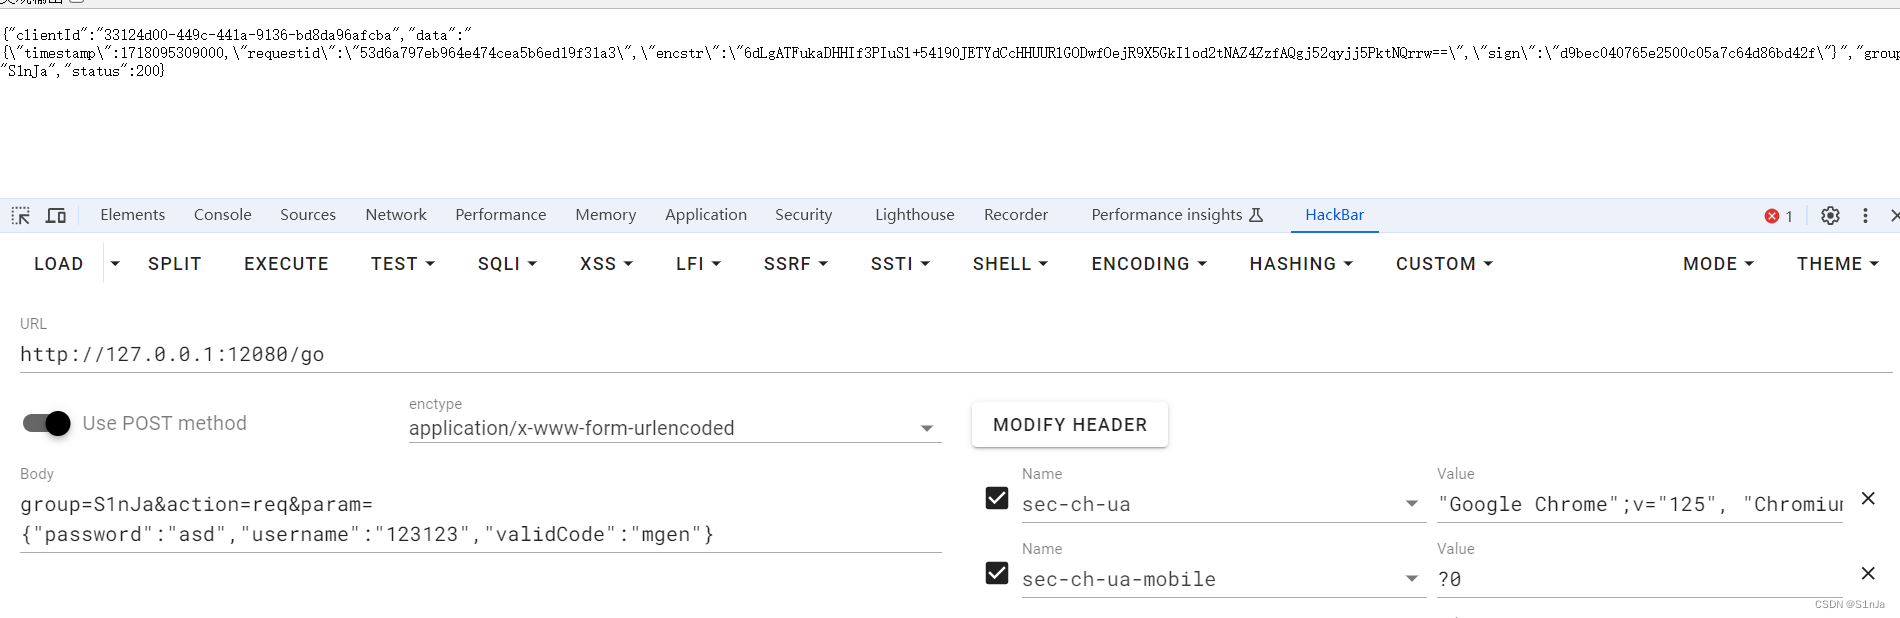Uncheck the sec-ch-ua-mobile header checkbox
The height and width of the screenshot is (618, 1900).
(997, 573)
